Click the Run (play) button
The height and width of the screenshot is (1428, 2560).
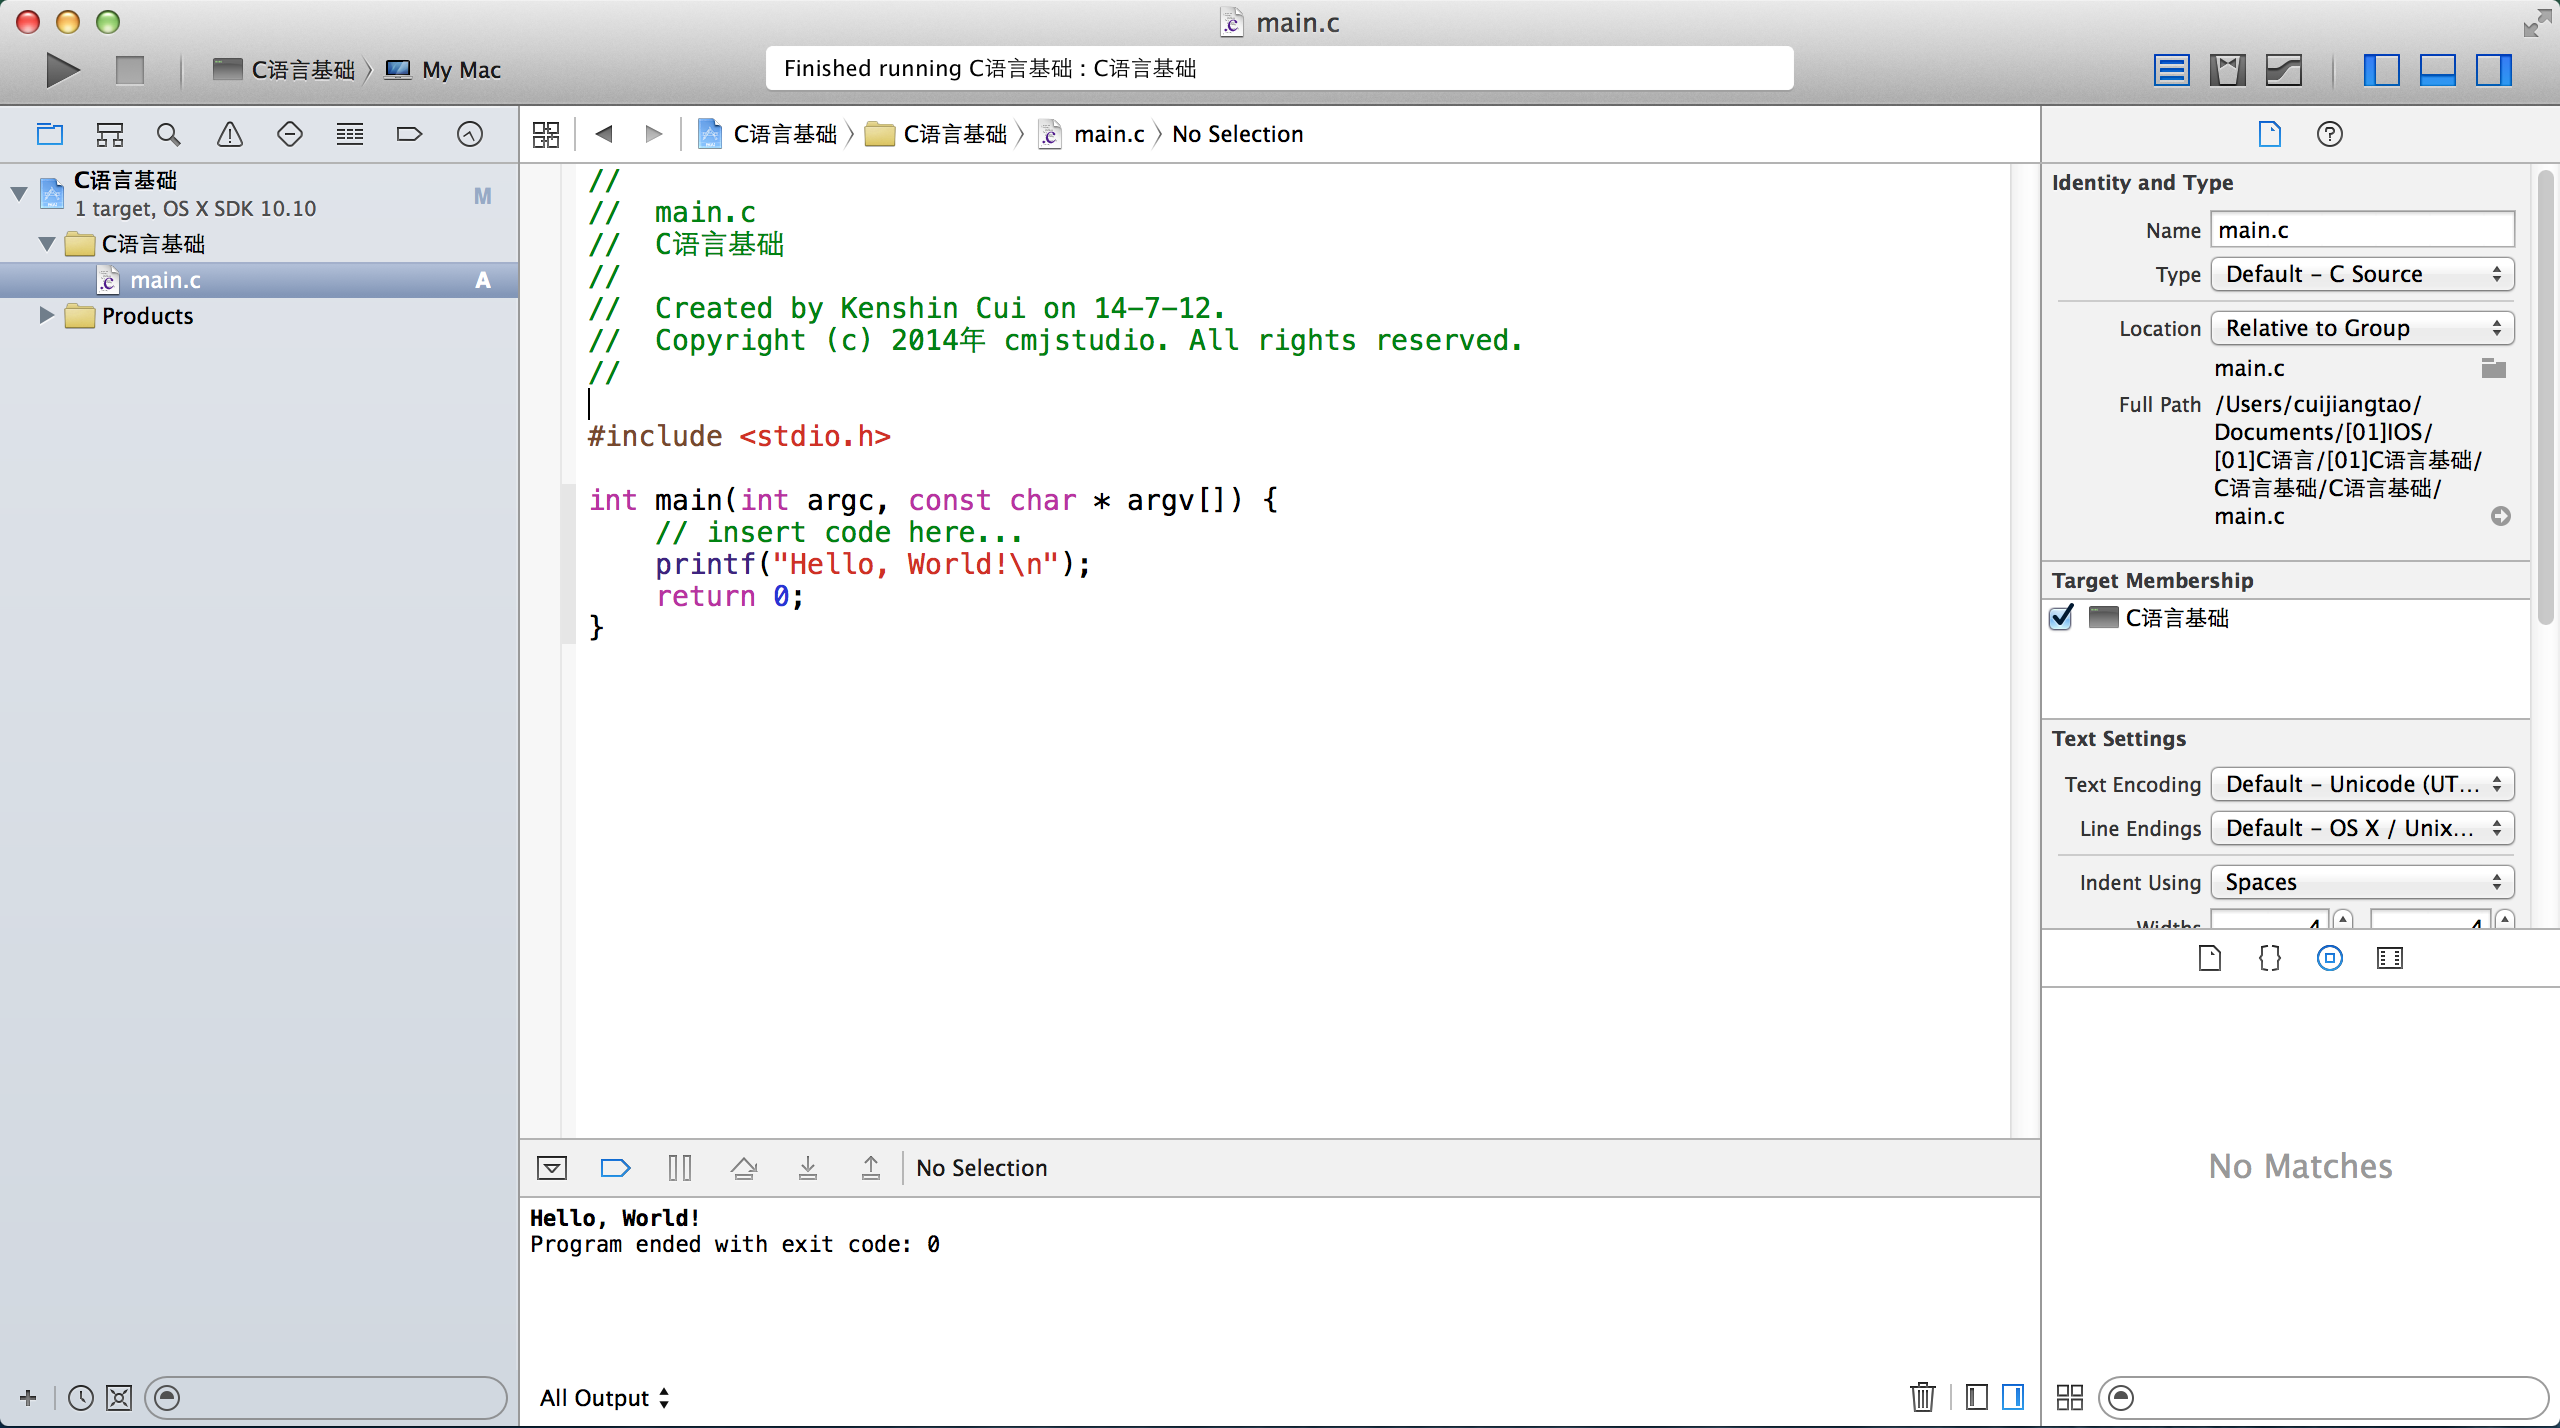tap(62, 70)
